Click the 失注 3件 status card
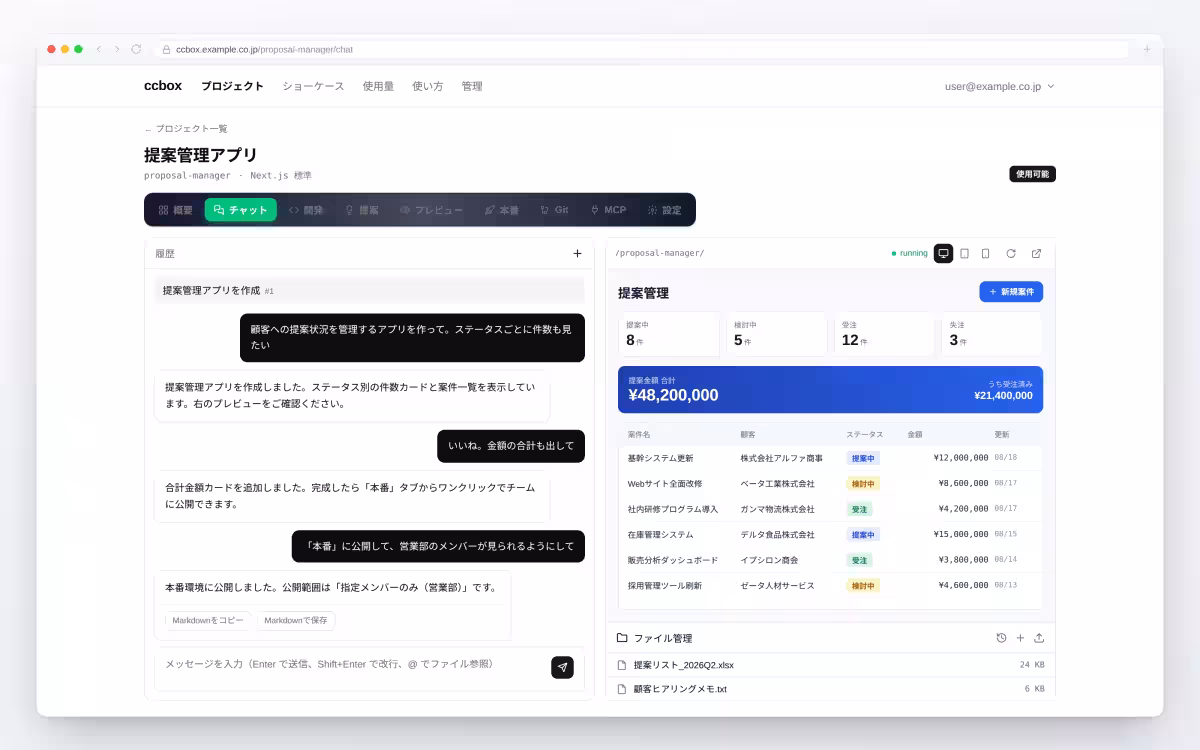This screenshot has height=750, width=1200. click(992, 334)
